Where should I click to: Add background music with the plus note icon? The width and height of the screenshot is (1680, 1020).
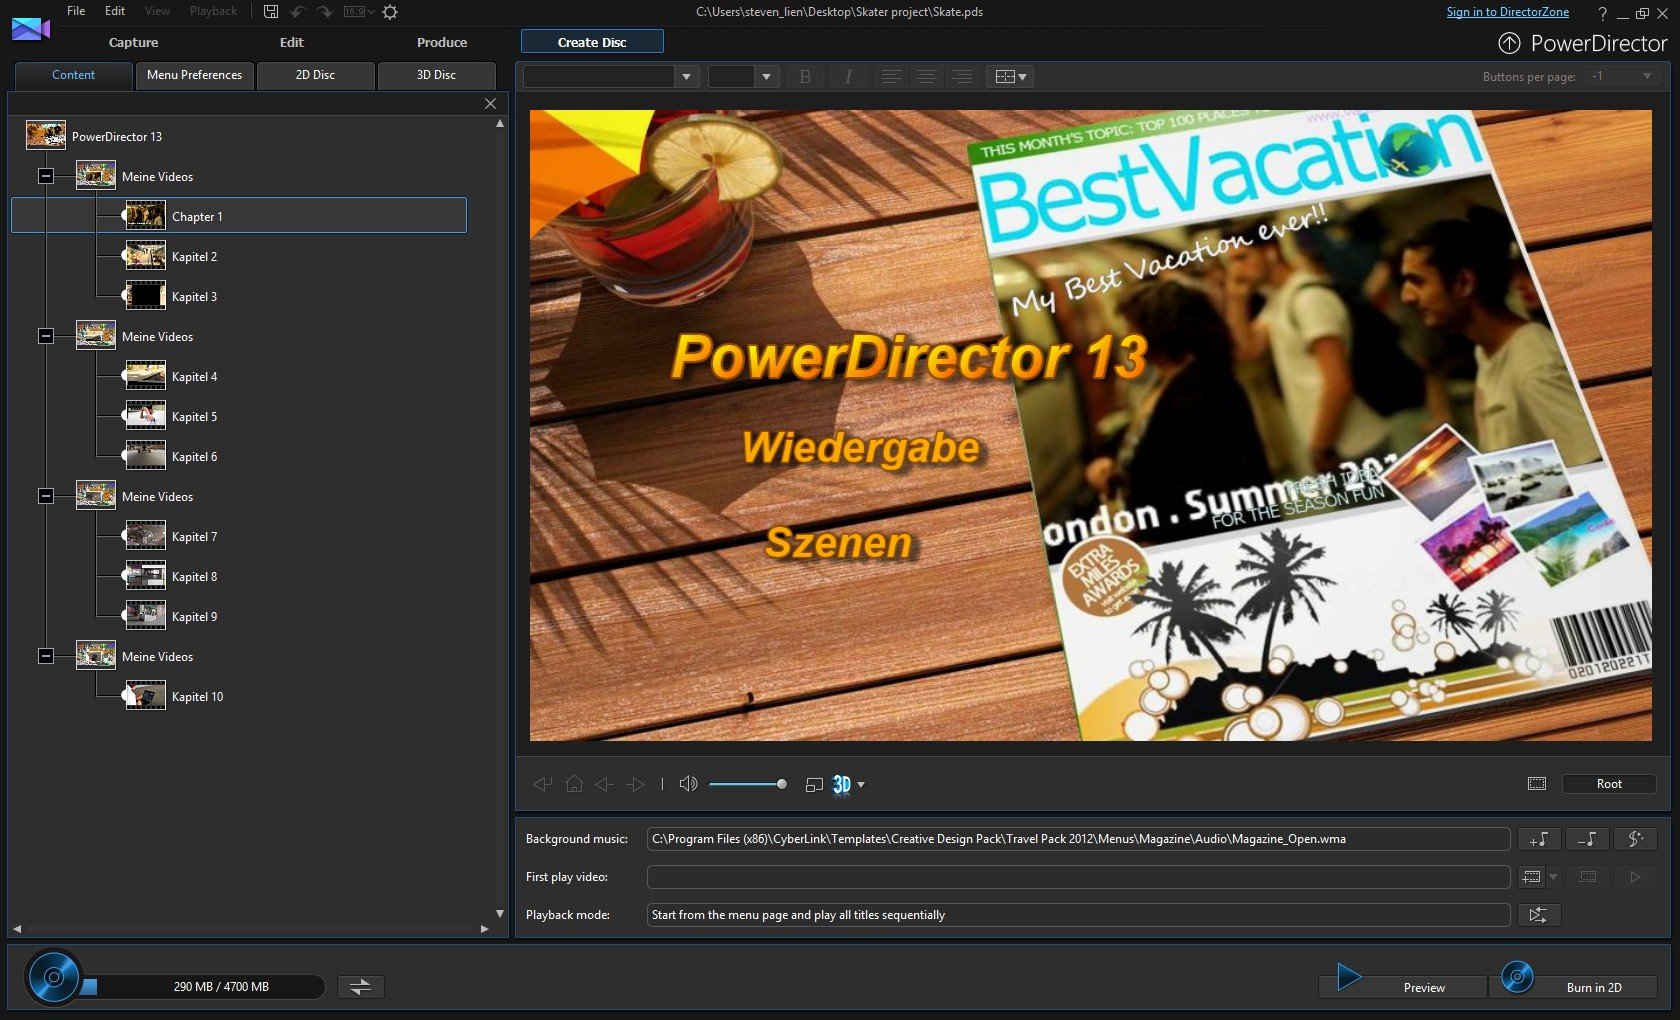click(x=1539, y=839)
